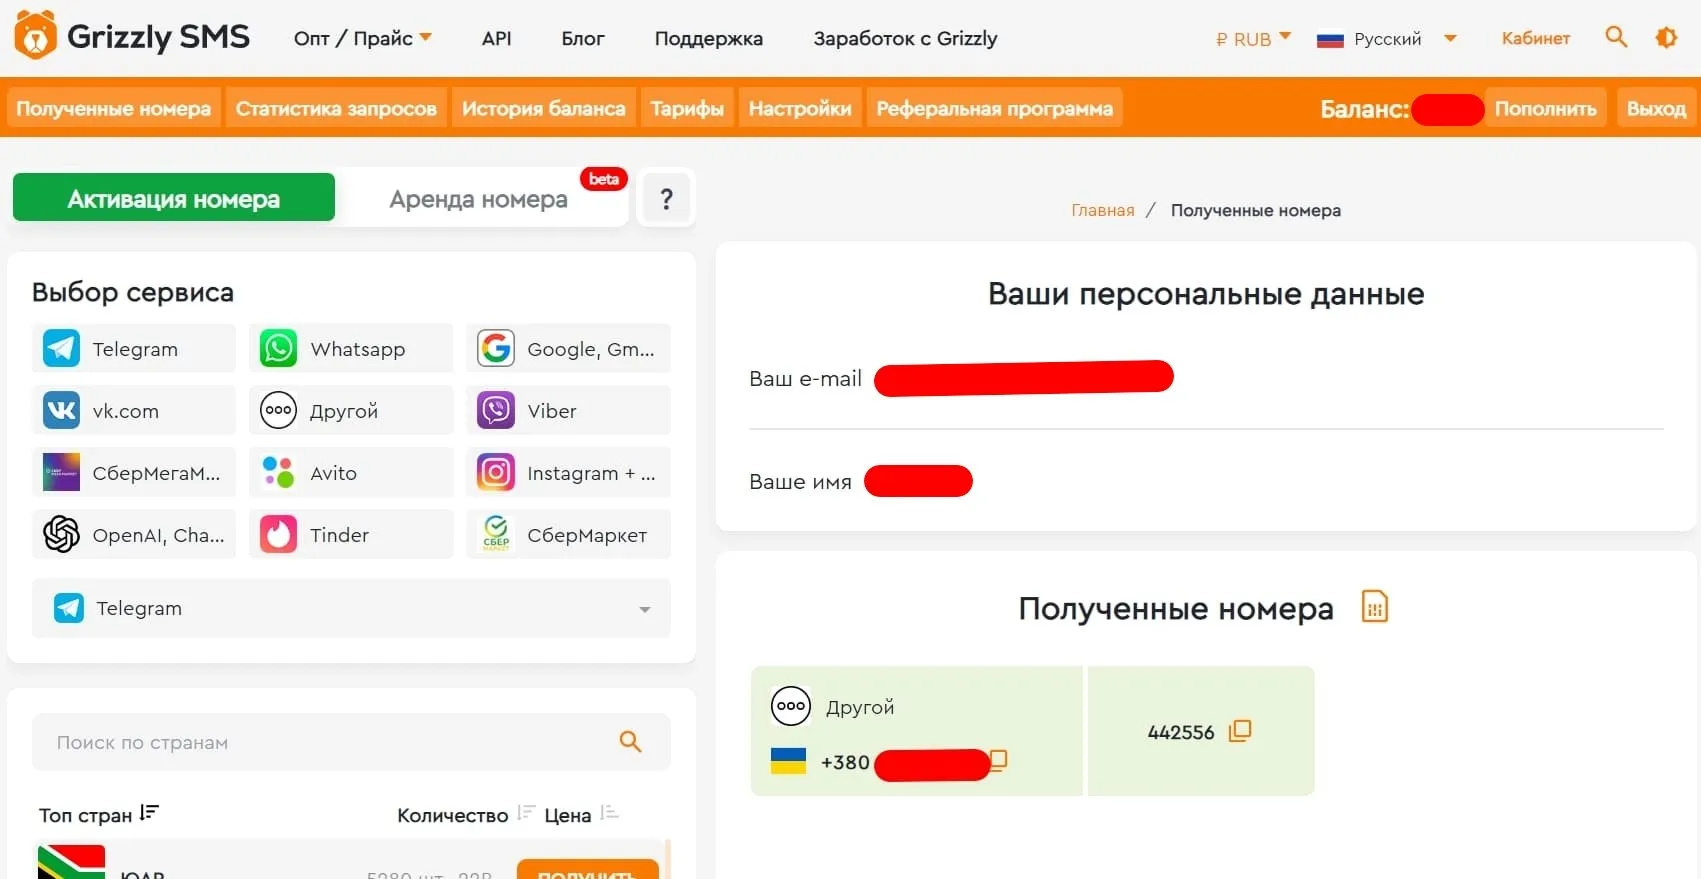Open the API menu item
1701x879 pixels.
tap(496, 38)
